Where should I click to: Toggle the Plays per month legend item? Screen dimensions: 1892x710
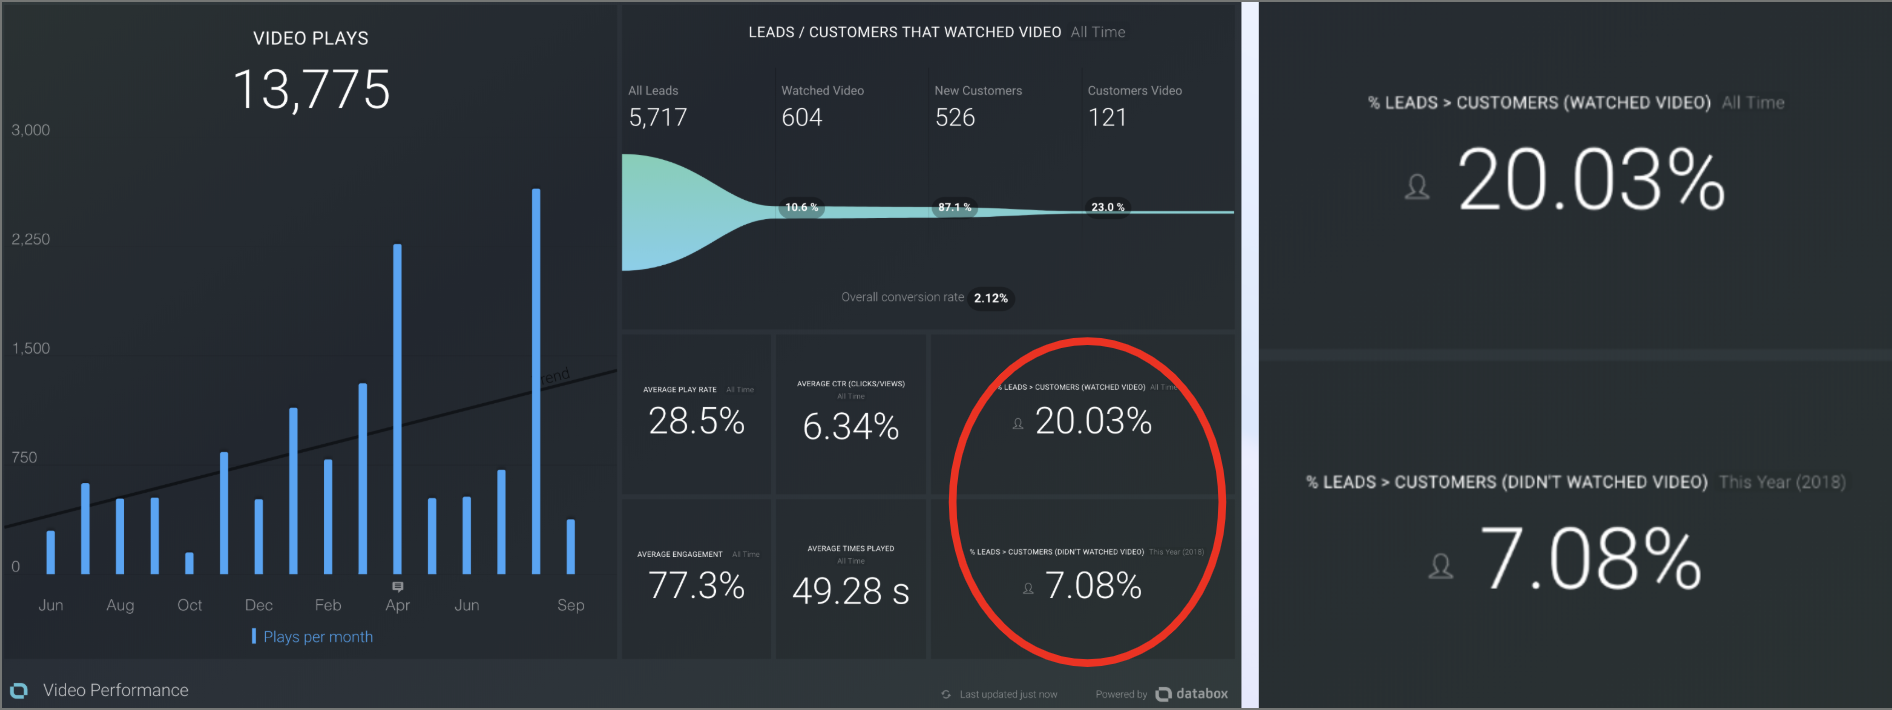(x=317, y=637)
